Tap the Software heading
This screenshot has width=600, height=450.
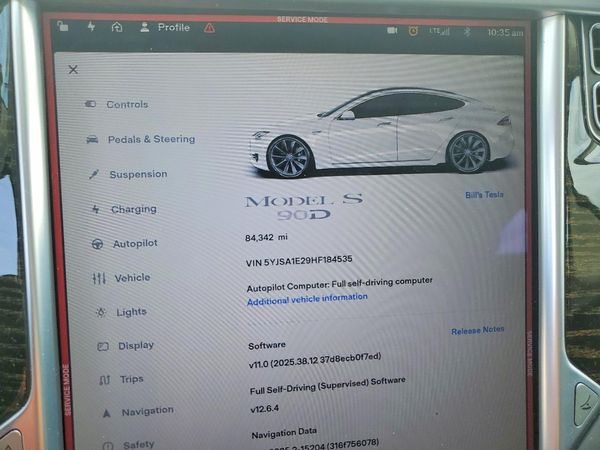coord(267,346)
